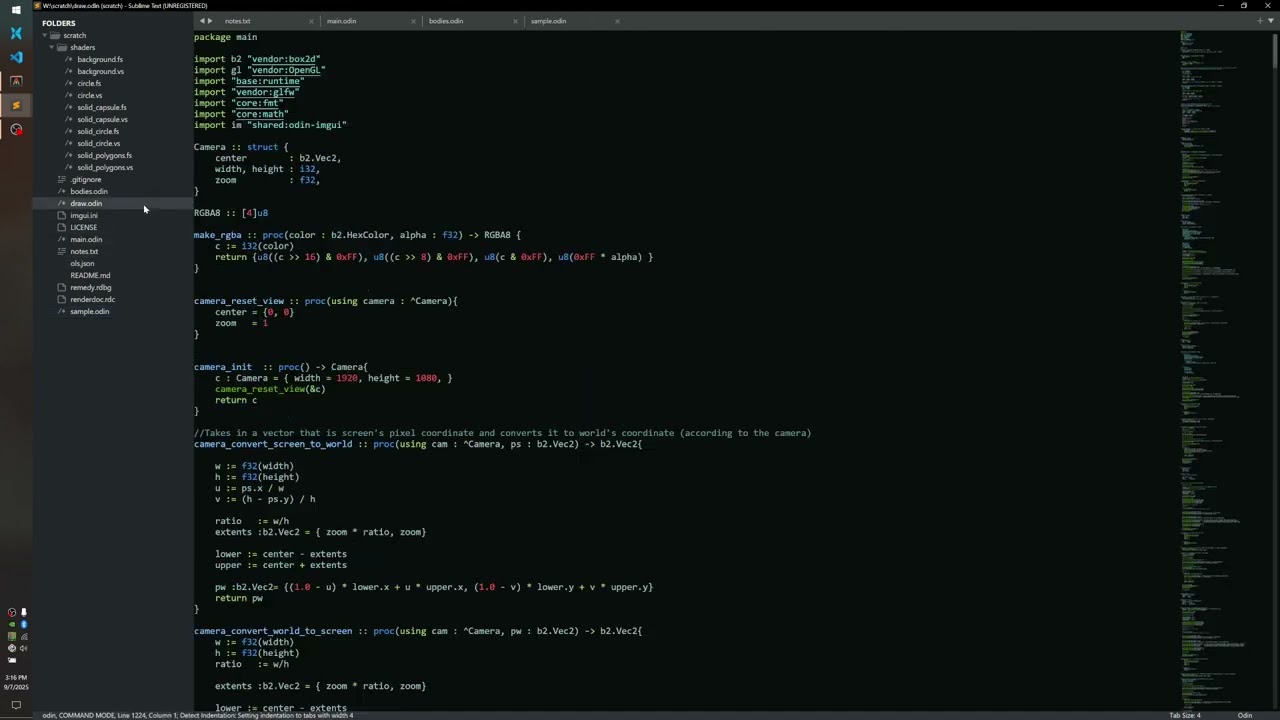Click the FOLDERS sidebar heading
Image resolution: width=1280 pixels, height=720 pixels.
coord(58,23)
